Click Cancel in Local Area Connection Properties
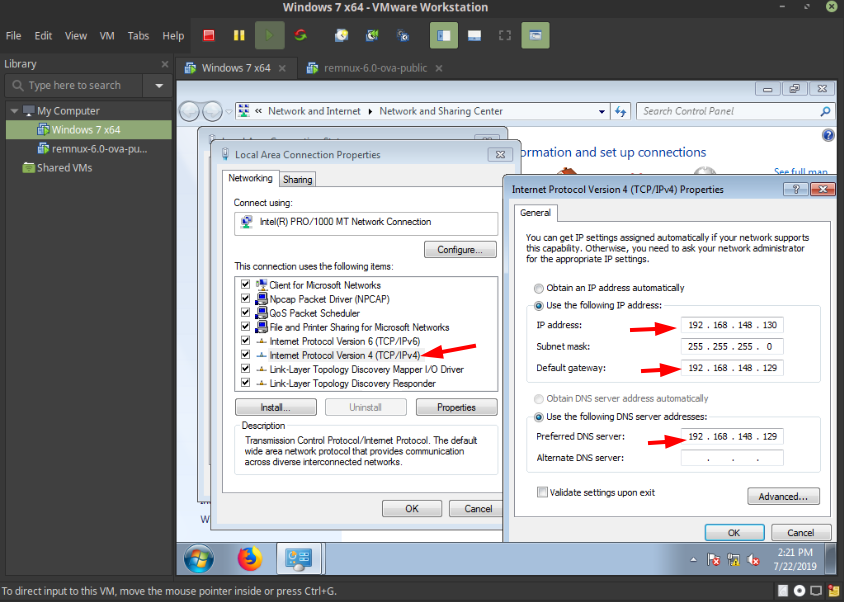 (x=478, y=509)
